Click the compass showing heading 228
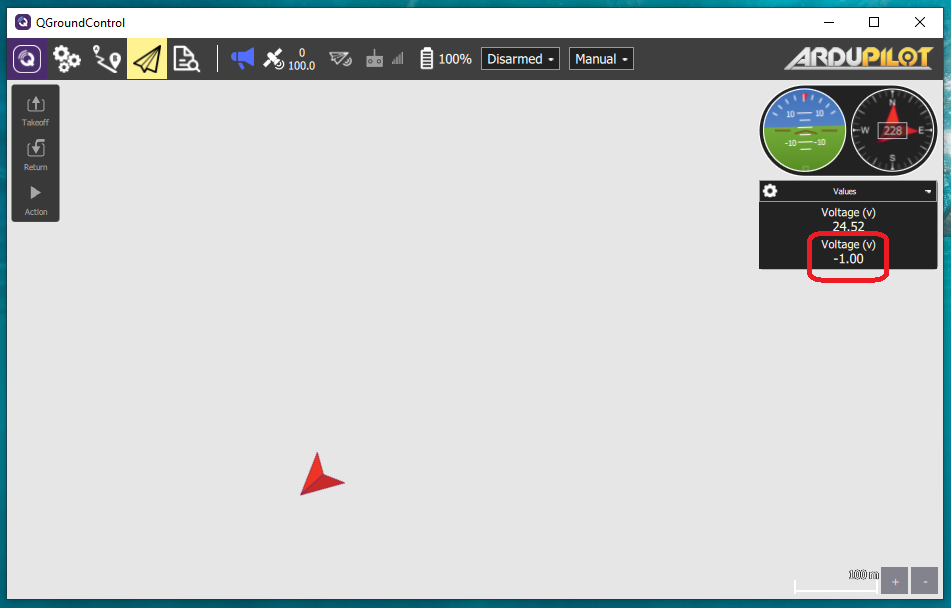Screen dimensions: 951x608 891,130
